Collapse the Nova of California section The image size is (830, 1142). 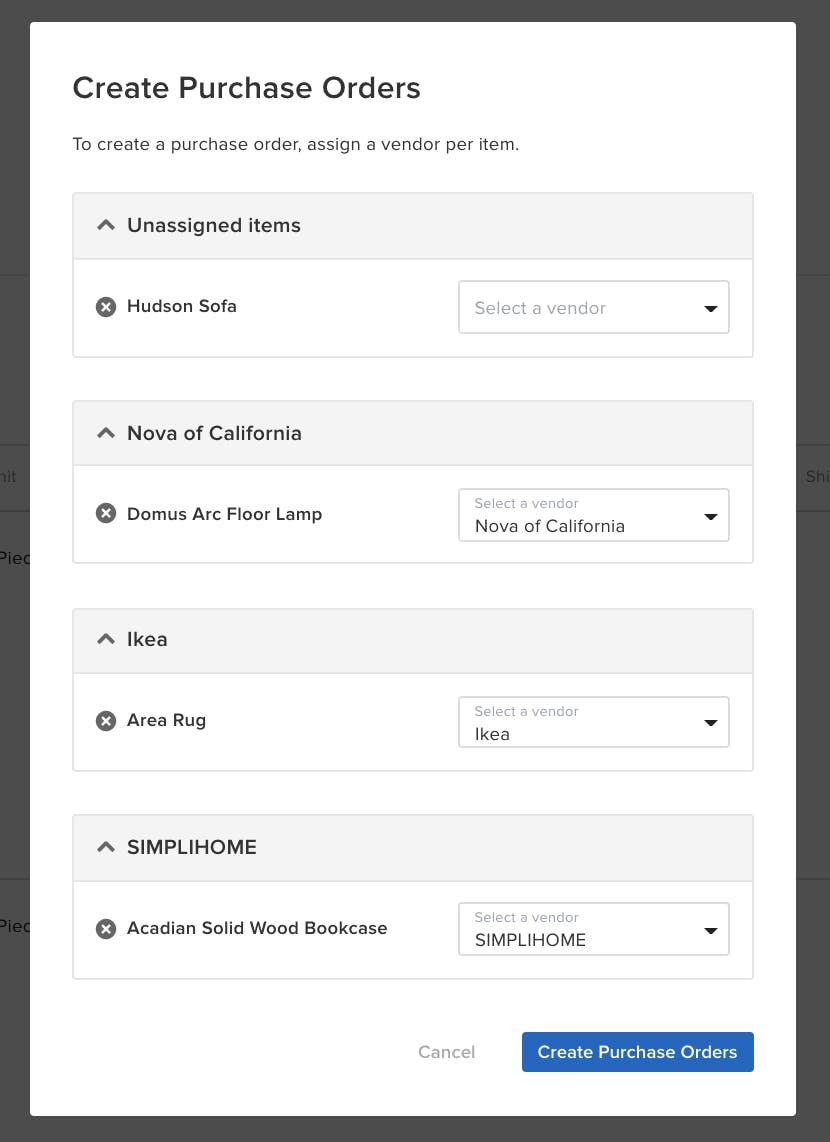coord(105,432)
